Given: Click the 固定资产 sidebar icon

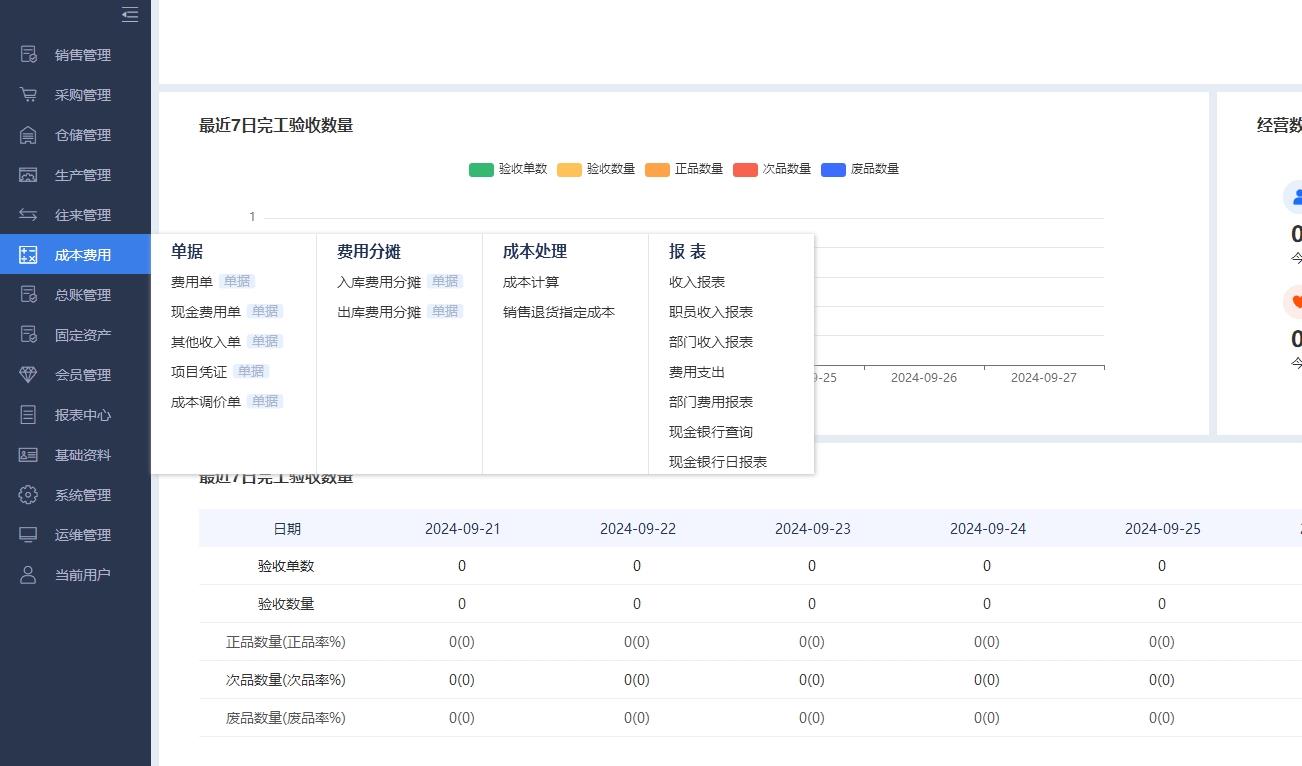Looking at the screenshot, I should click(x=28, y=335).
